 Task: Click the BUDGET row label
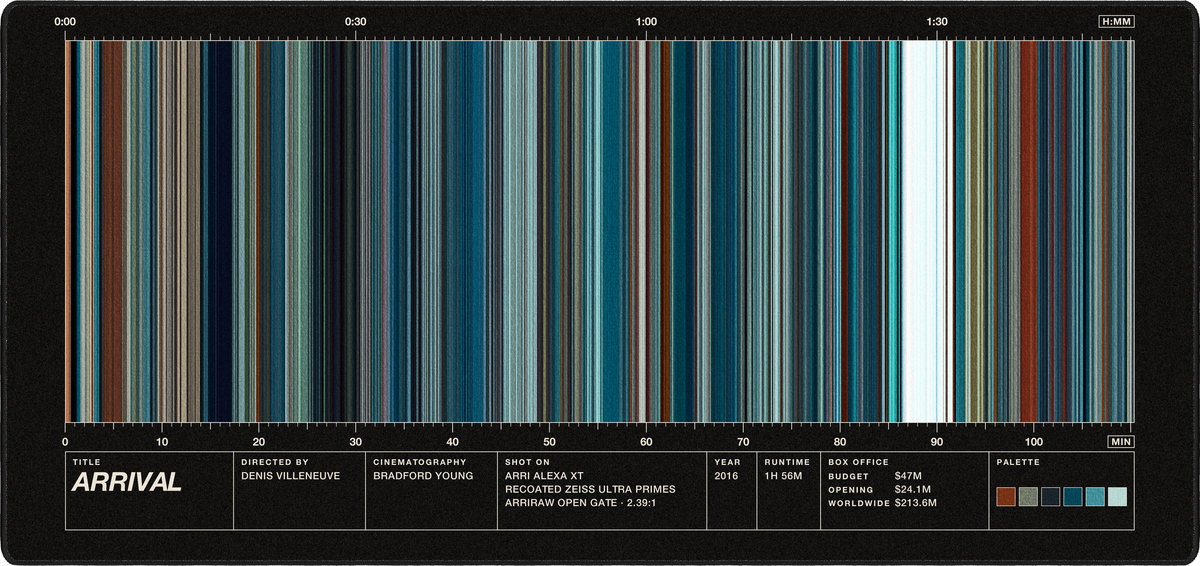[848, 476]
